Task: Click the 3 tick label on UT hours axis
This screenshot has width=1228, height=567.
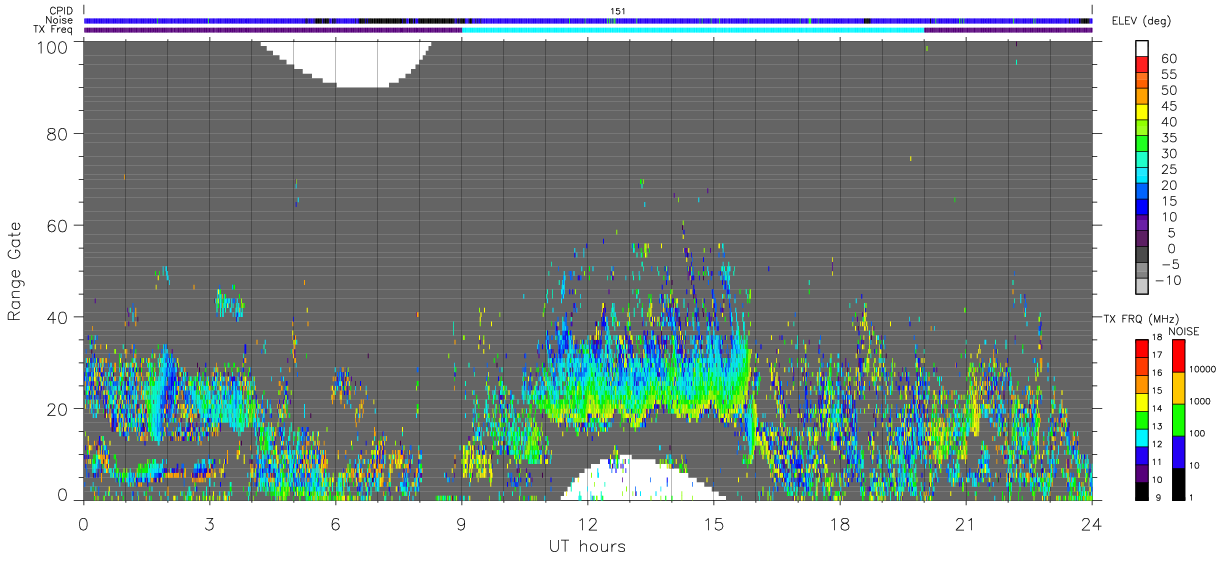Action: [209, 524]
